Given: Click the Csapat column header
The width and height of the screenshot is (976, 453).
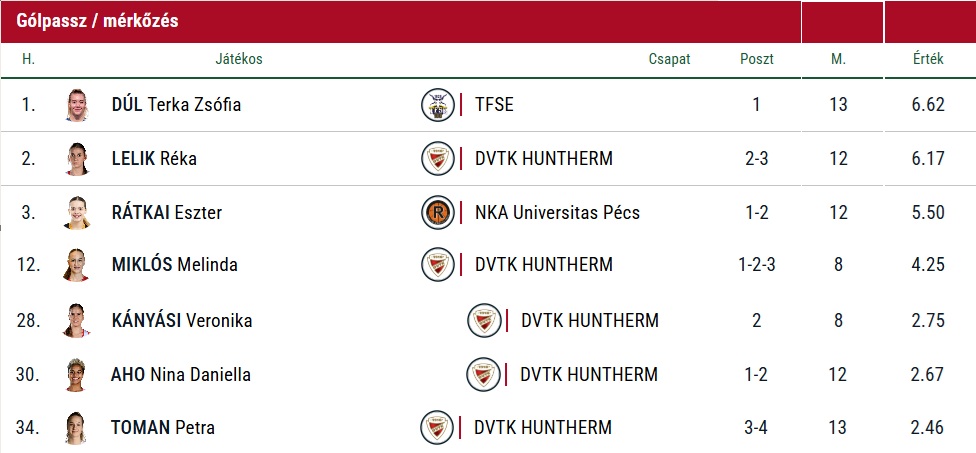Looking at the screenshot, I should 669,59.
